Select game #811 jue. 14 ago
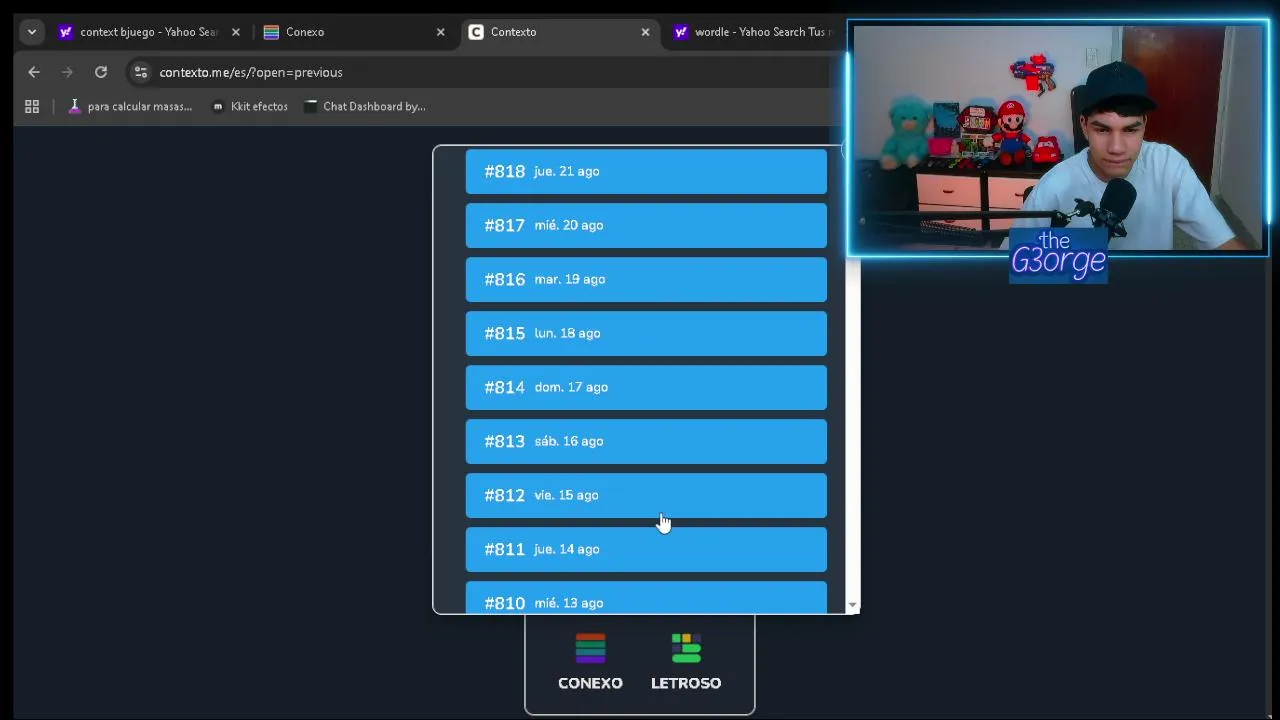Image resolution: width=1280 pixels, height=720 pixels. coord(646,549)
